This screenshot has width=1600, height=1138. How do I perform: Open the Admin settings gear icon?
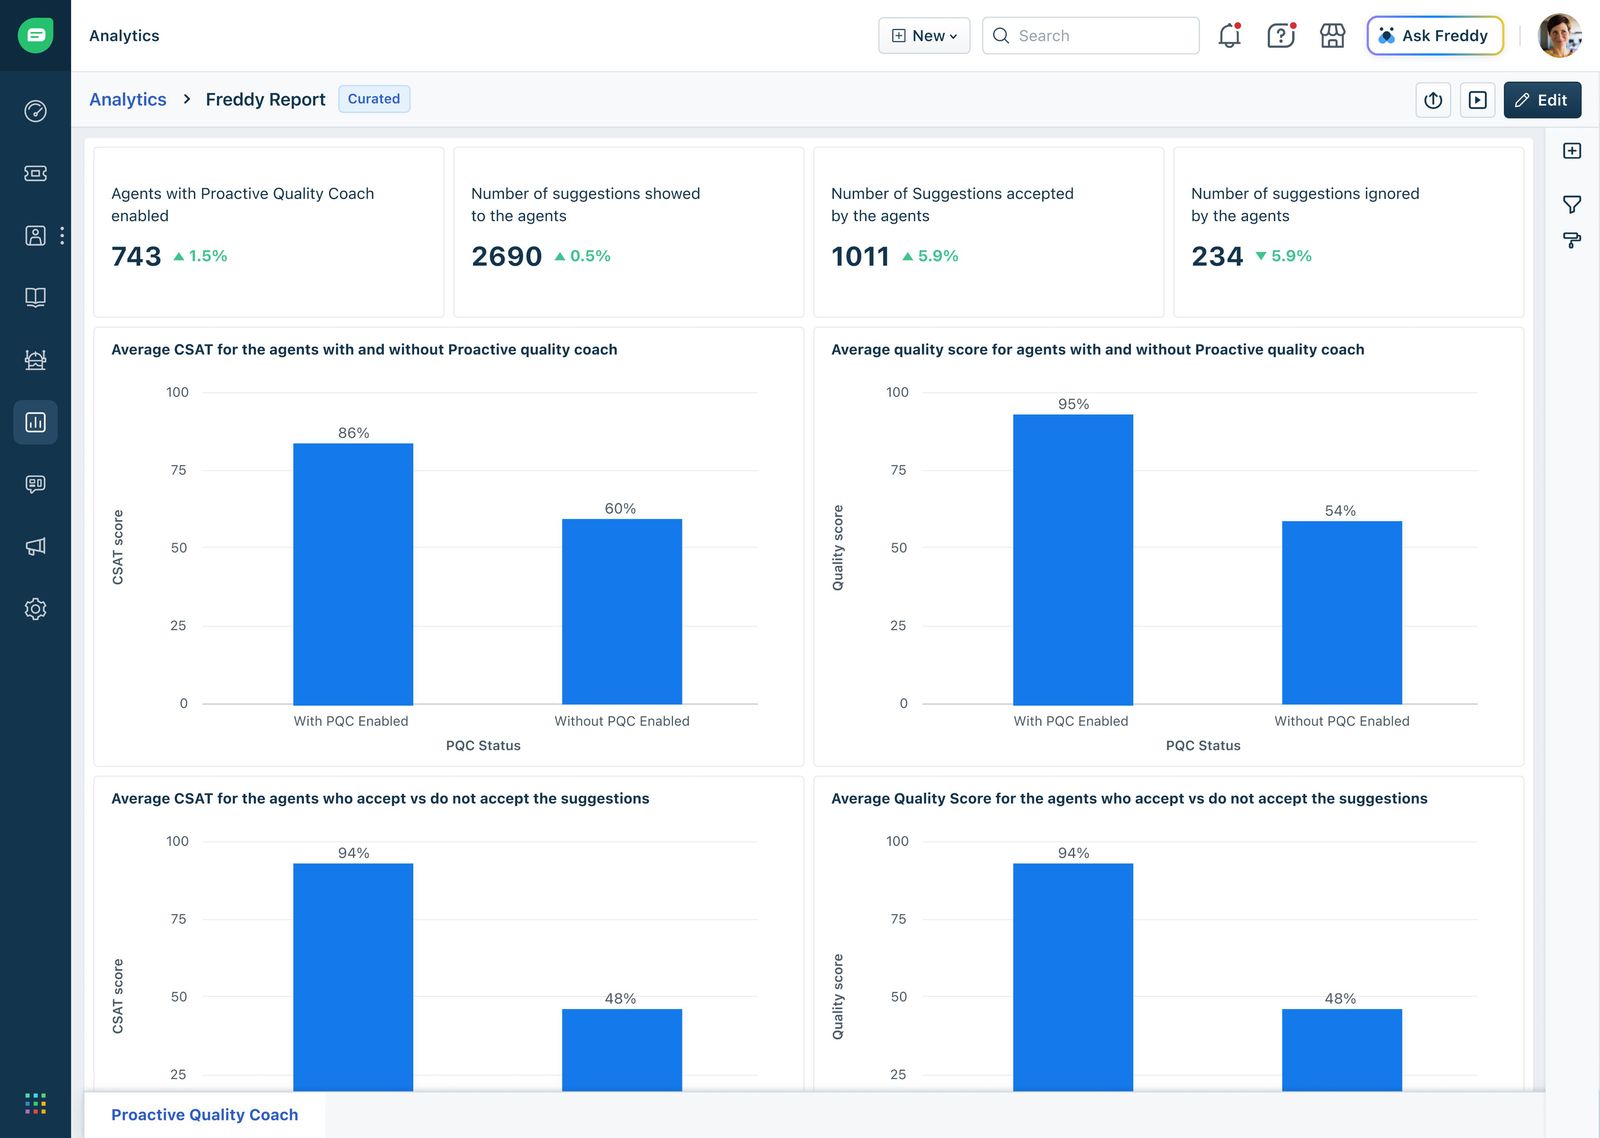tap(35, 609)
